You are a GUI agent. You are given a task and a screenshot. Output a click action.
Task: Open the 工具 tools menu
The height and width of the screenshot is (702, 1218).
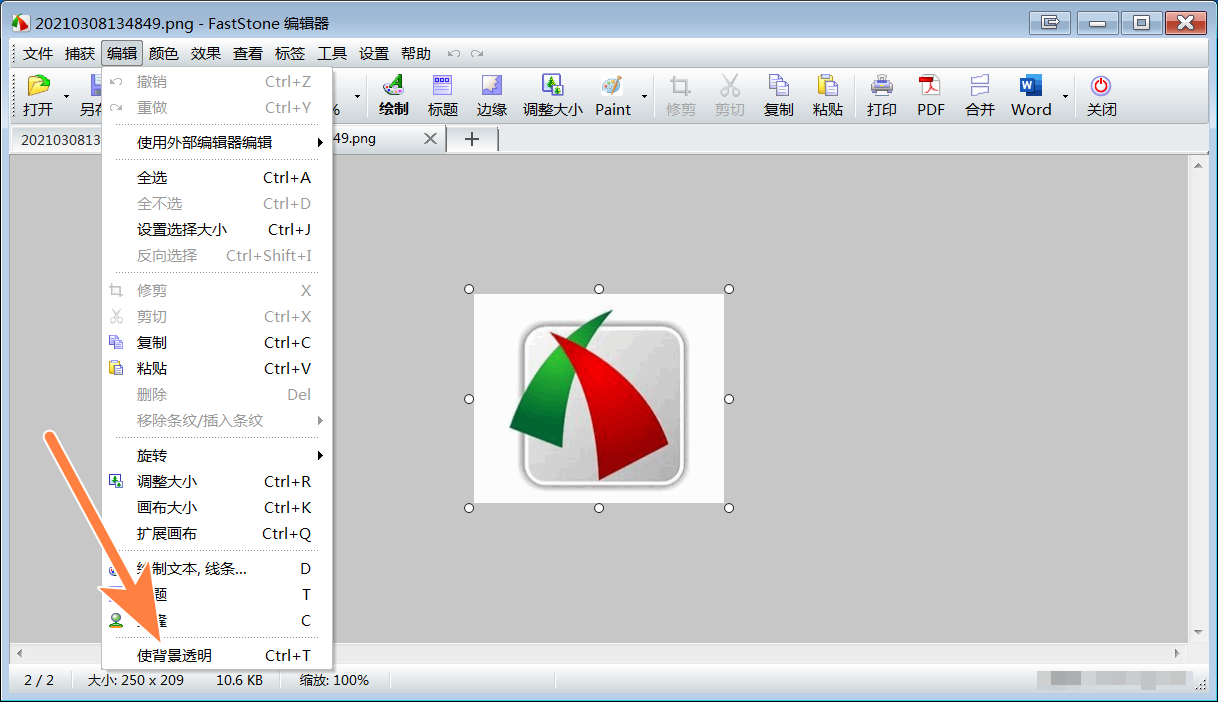tap(332, 54)
